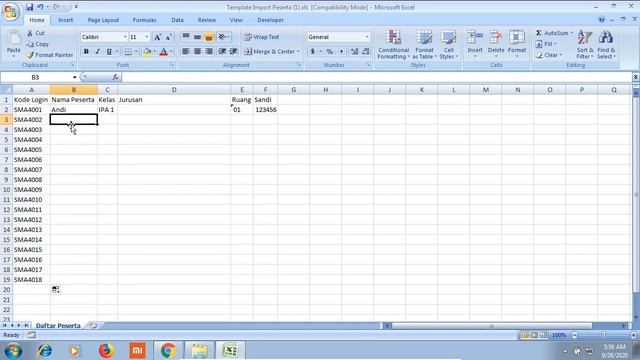Image resolution: width=640 pixels, height=360 pixels.
Task: Increase decimal places
Action: click(354, 51)
